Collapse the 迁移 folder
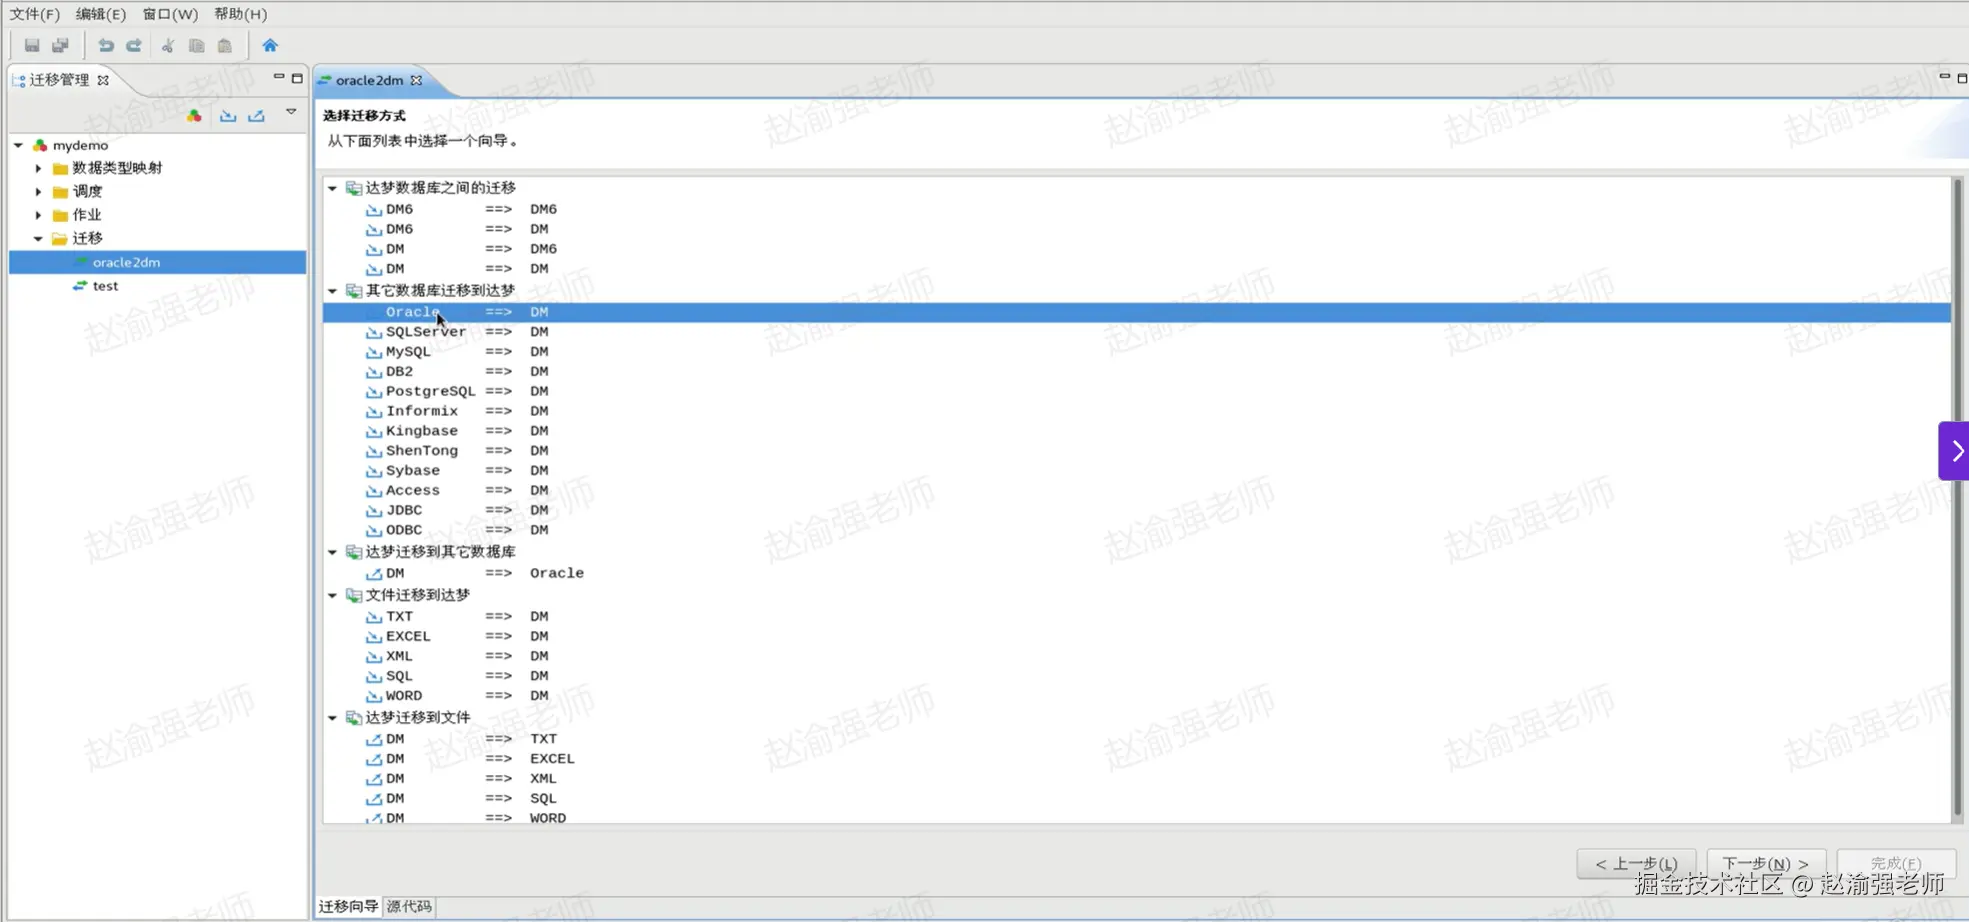The image size is (1969, 922). [x=38, y=238]
